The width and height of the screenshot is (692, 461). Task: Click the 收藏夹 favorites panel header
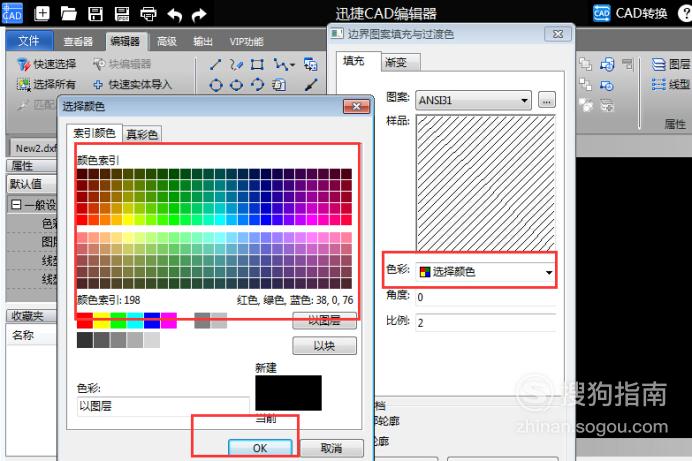31,316
